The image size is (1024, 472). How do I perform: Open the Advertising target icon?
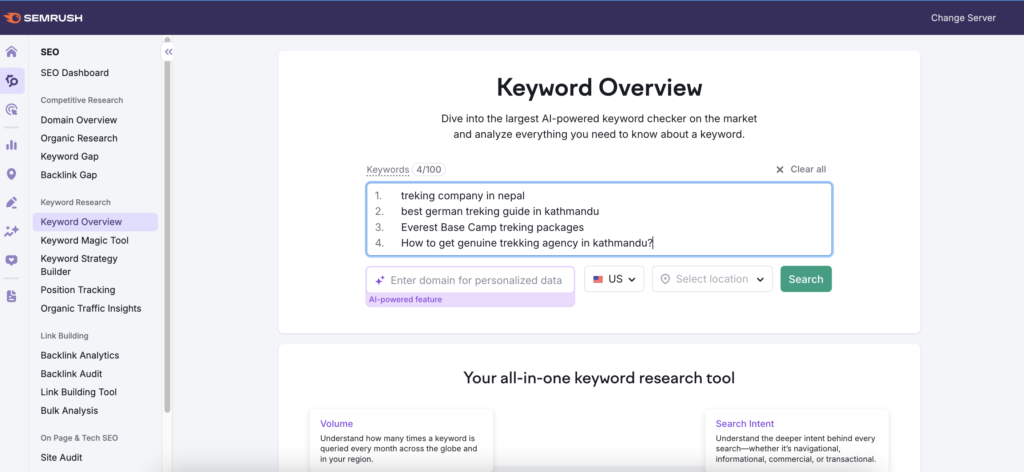12,109
